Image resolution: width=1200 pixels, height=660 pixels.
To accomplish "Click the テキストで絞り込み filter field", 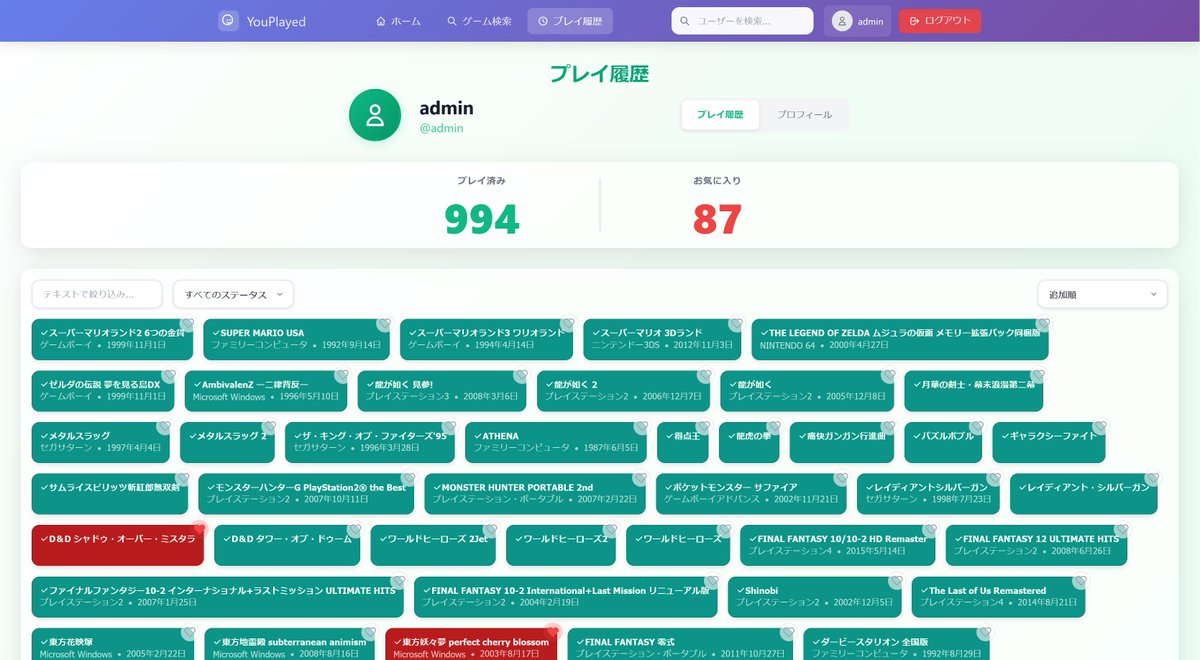I will (97, 294).
